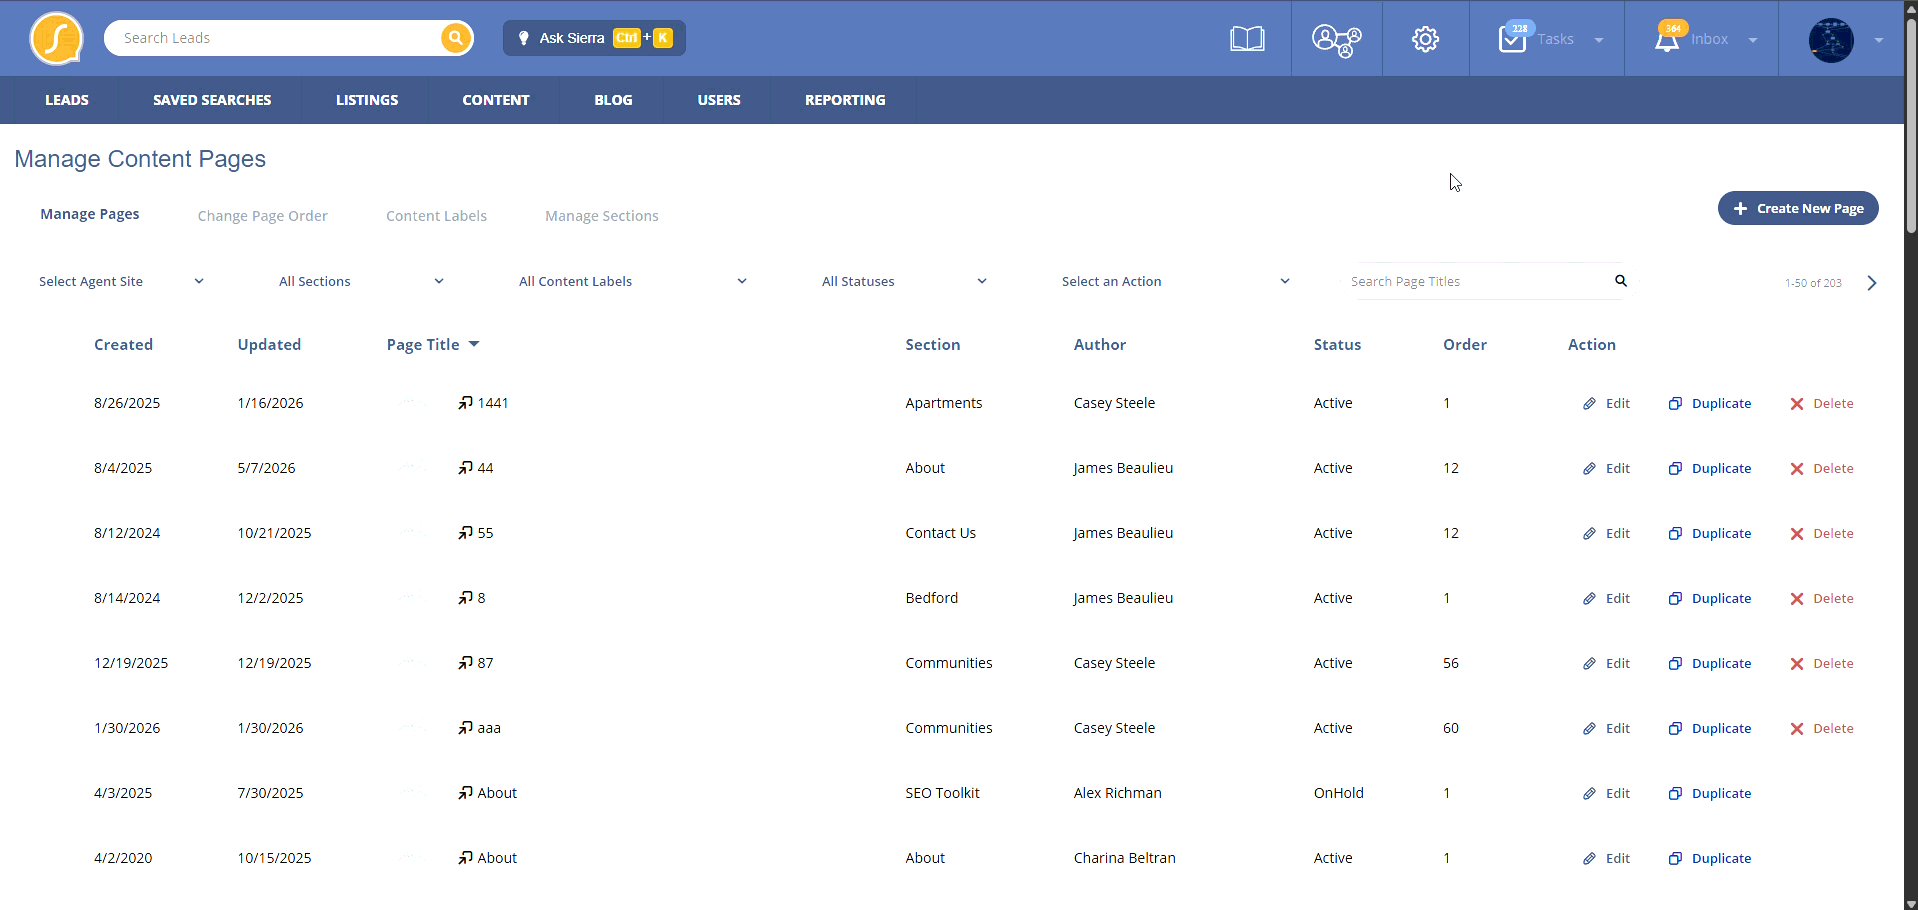
Task: Click the Author column header
Action: click(1100, 344)
